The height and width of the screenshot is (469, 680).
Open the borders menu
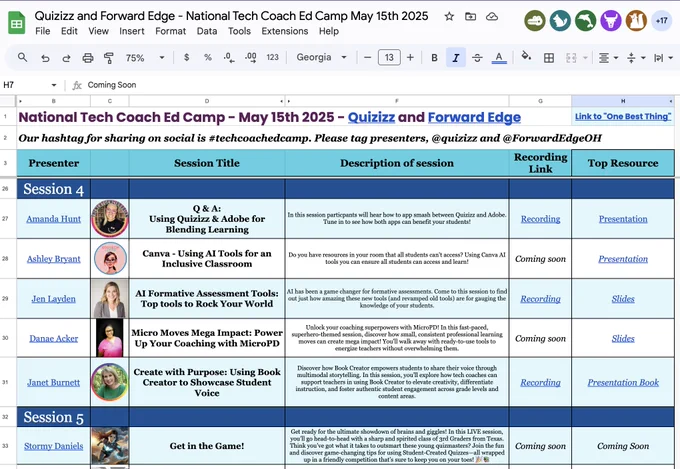[549, 58]
